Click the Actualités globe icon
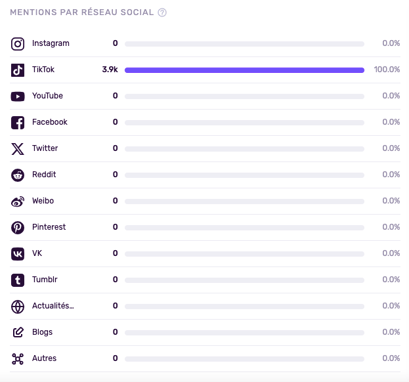Image resolution: width=409 pixels, height=382 pixels. (18, 307)
